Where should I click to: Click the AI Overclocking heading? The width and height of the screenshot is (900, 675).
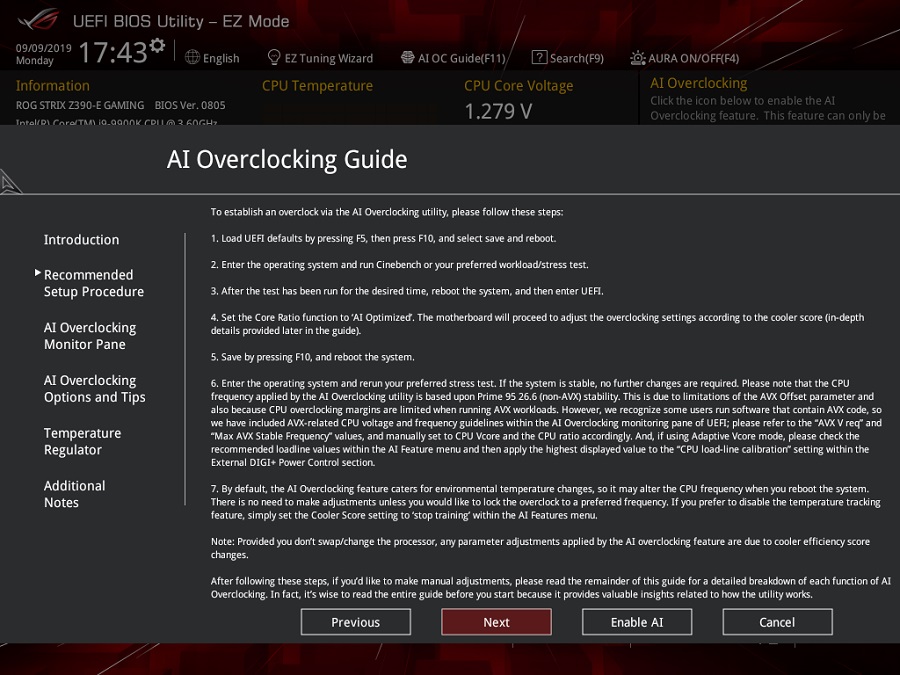(699, 83)
